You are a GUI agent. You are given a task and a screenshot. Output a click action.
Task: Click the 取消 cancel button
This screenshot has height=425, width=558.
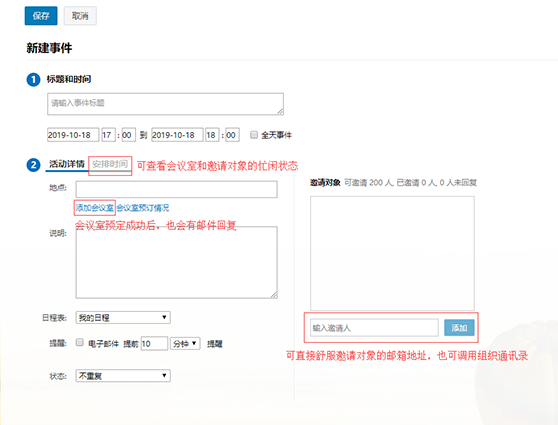pos(80,16)
